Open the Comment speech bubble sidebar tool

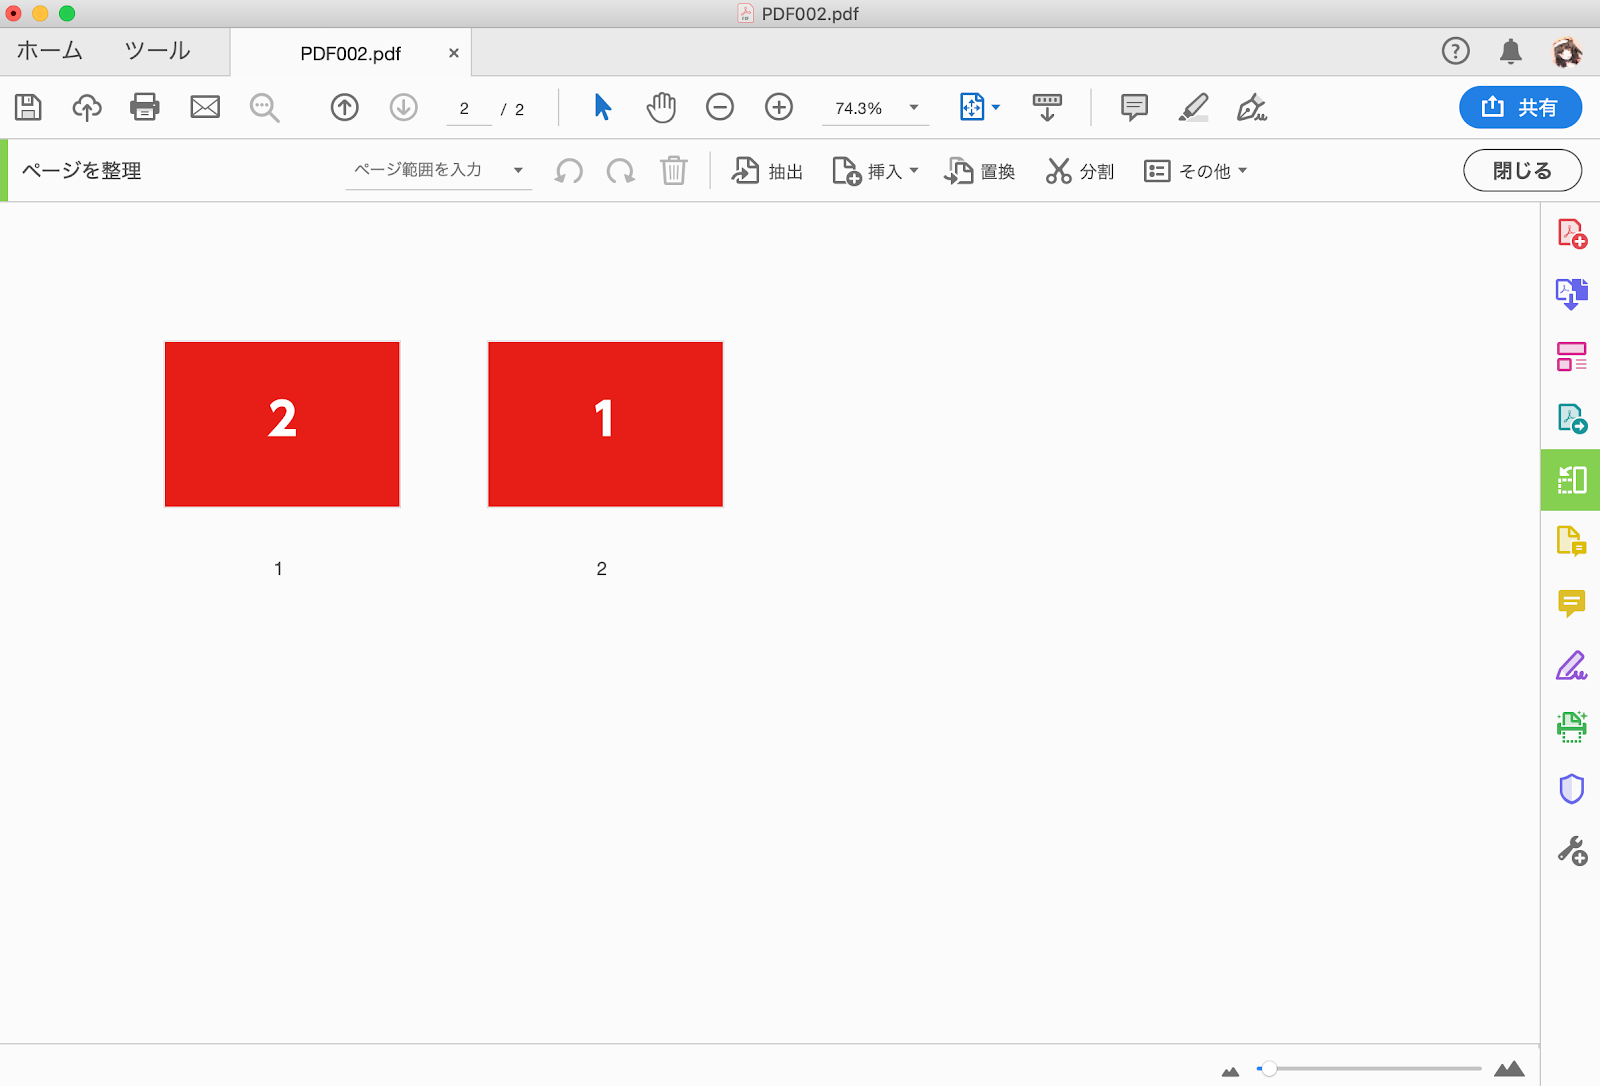1572,603
